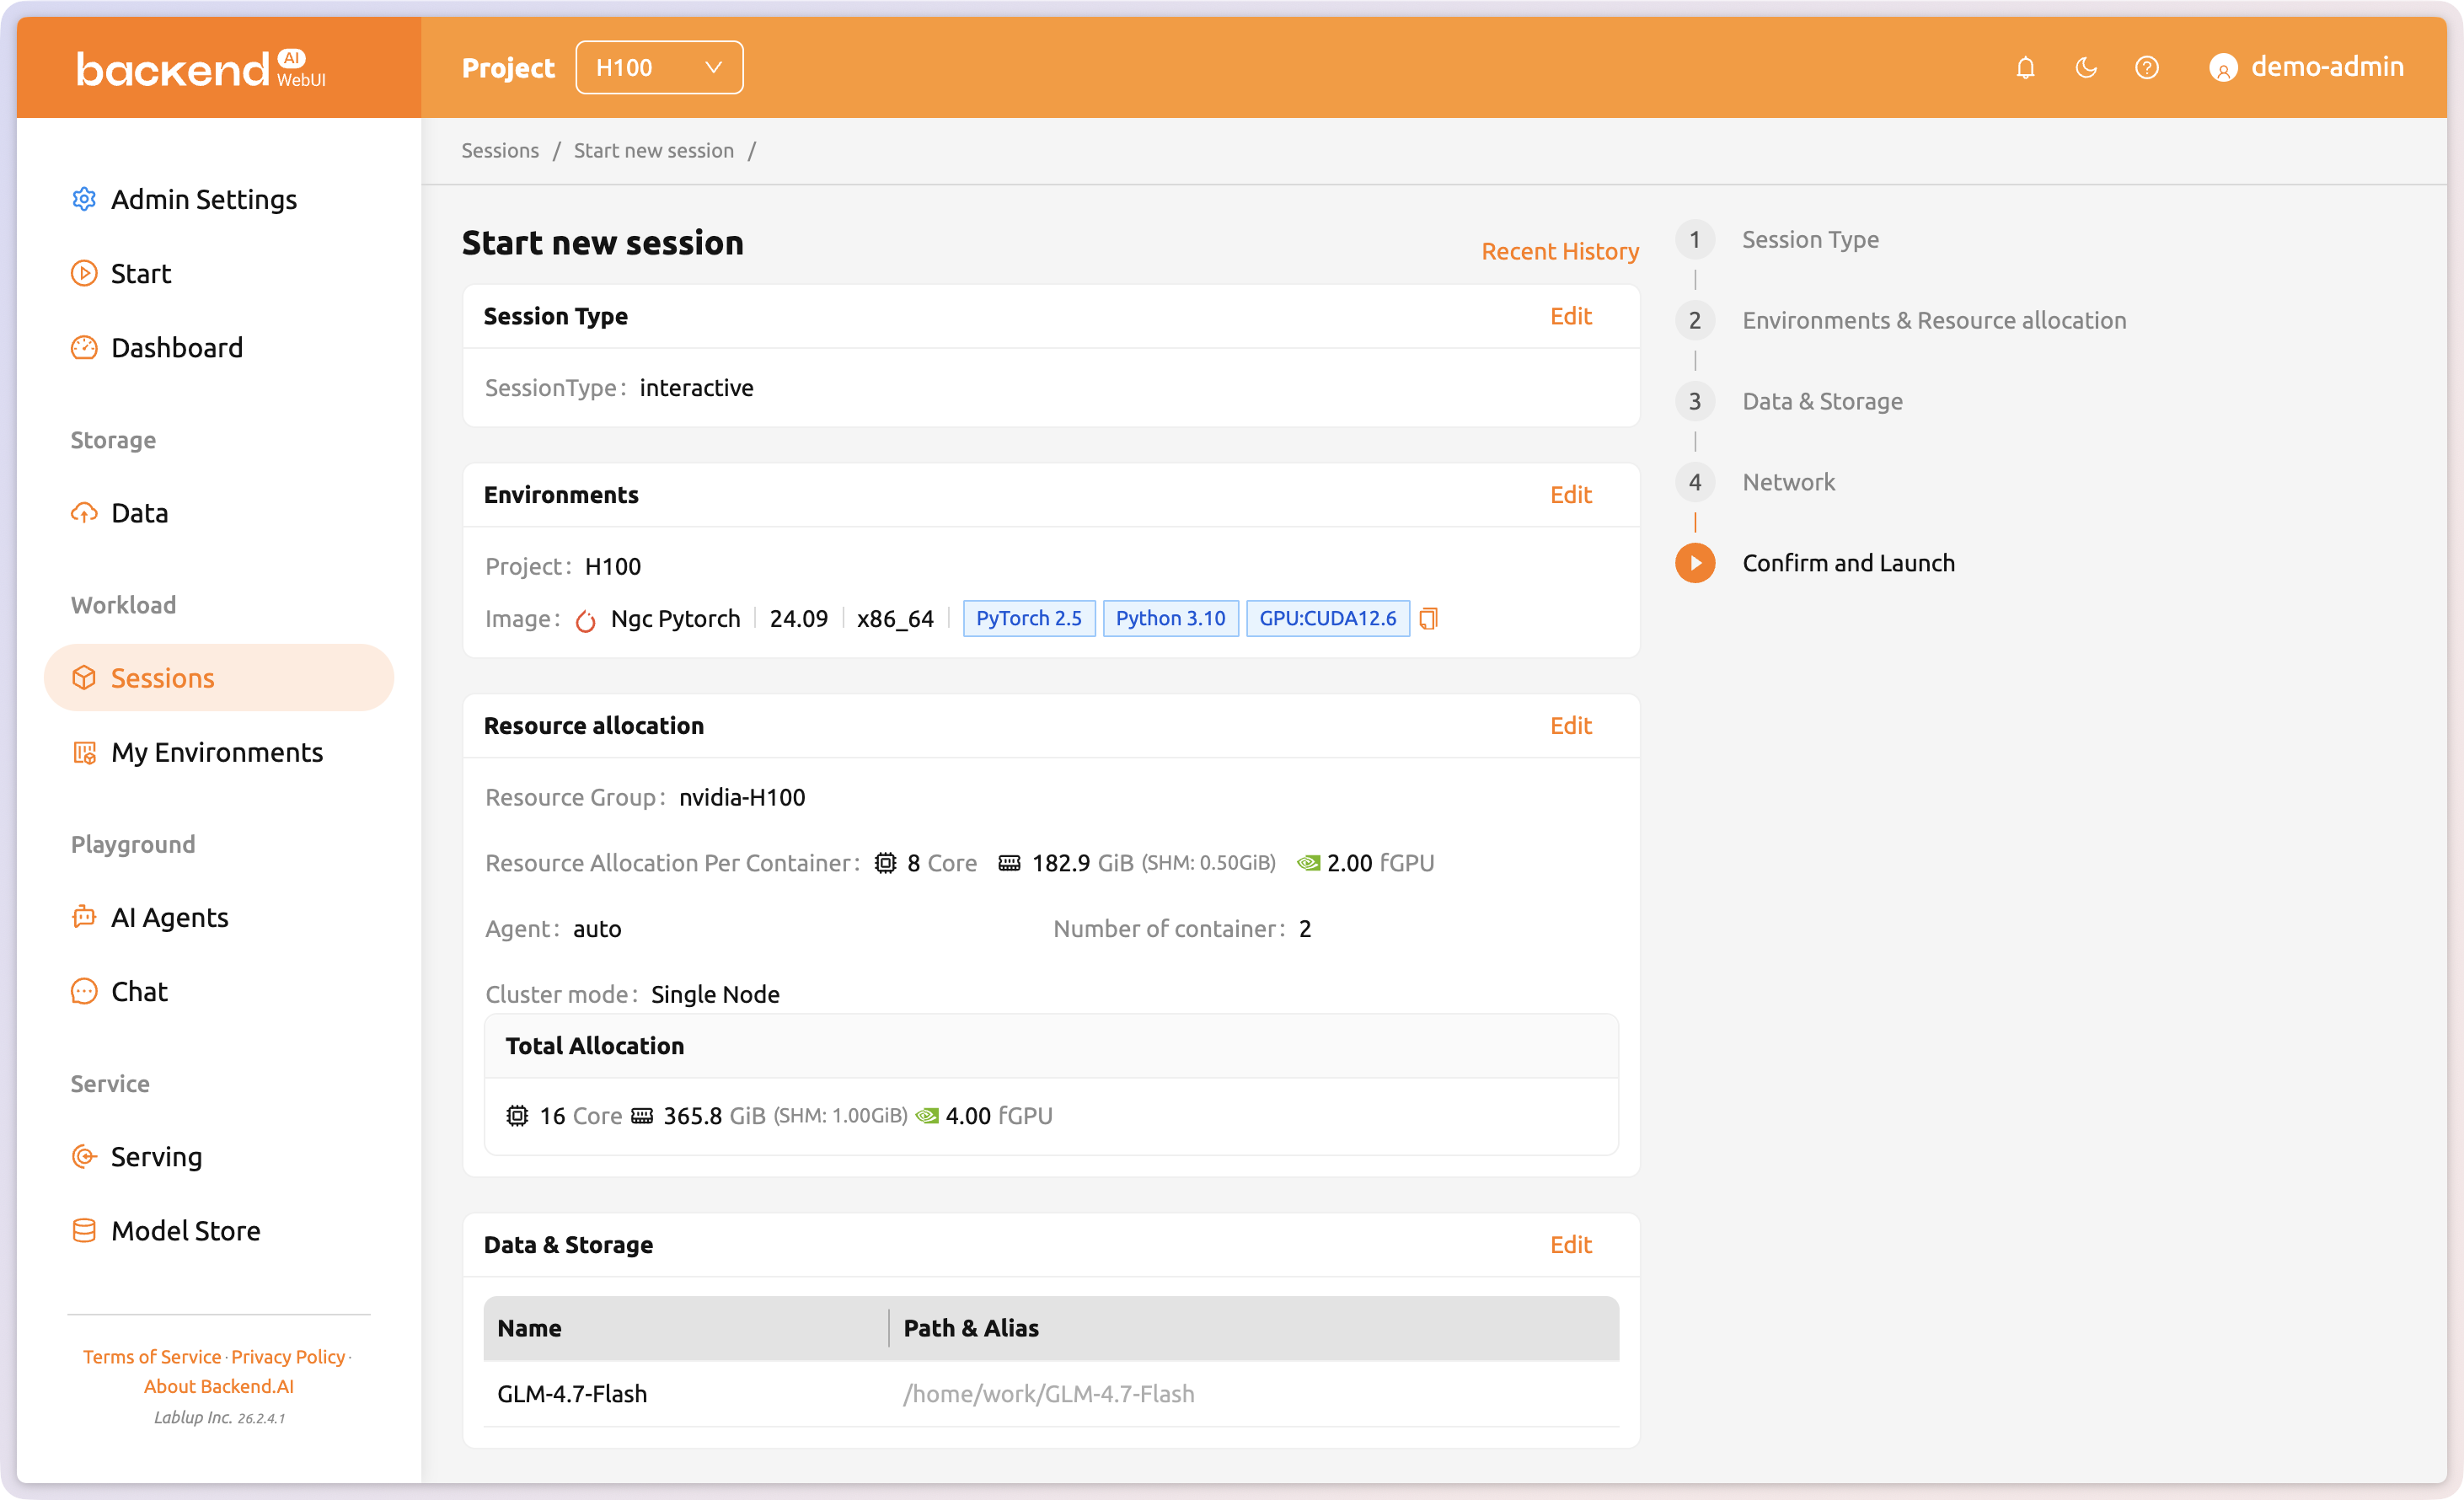The image size is (2464, 1500).
Task: Click the AI Agents robot icon
Action: [84, 917]
